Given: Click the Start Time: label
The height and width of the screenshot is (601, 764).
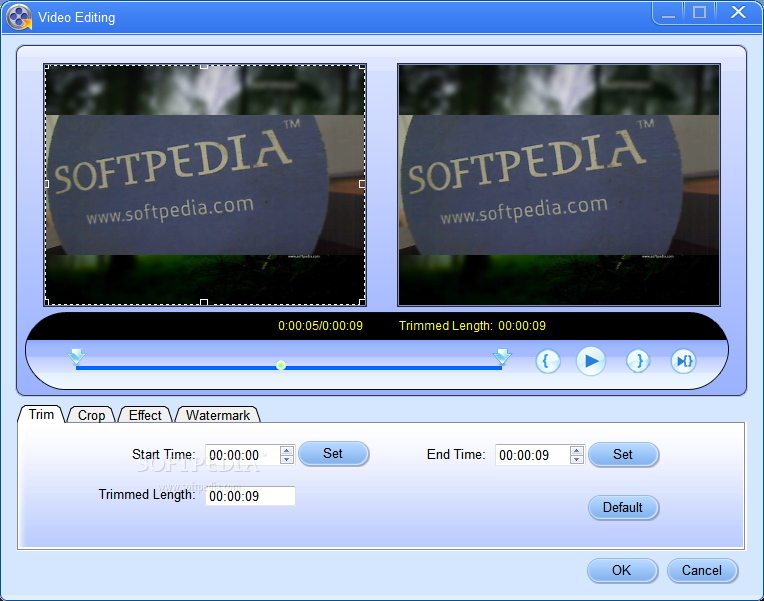Looking at the screenshot, I should (164, 454).
